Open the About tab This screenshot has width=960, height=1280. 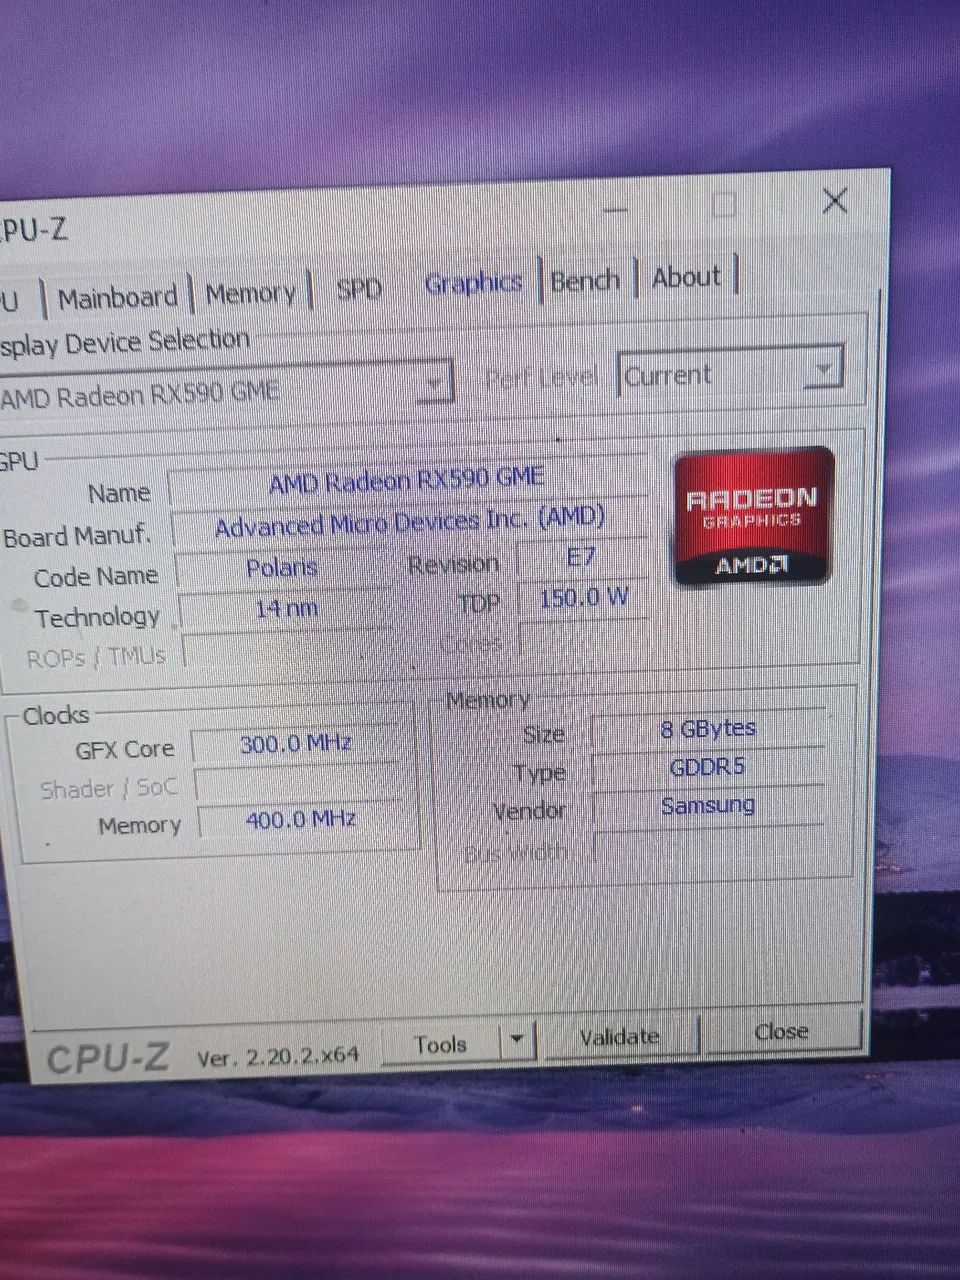(x=687, y=276)
